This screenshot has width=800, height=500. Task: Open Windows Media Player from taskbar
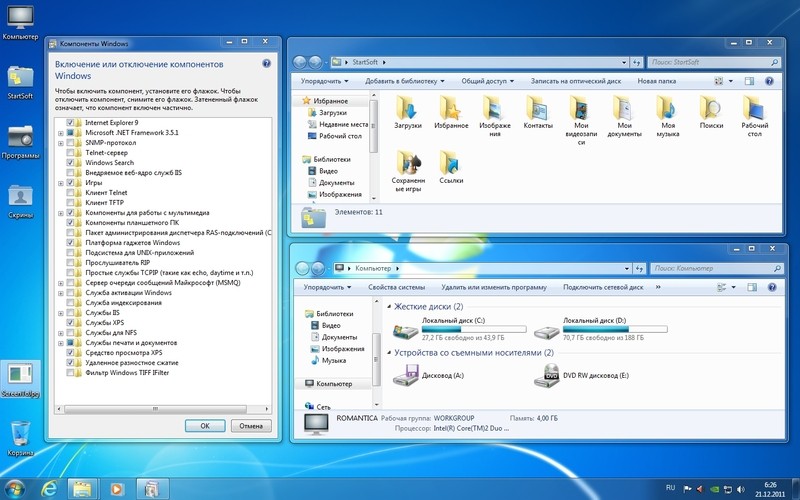(116, 489)
